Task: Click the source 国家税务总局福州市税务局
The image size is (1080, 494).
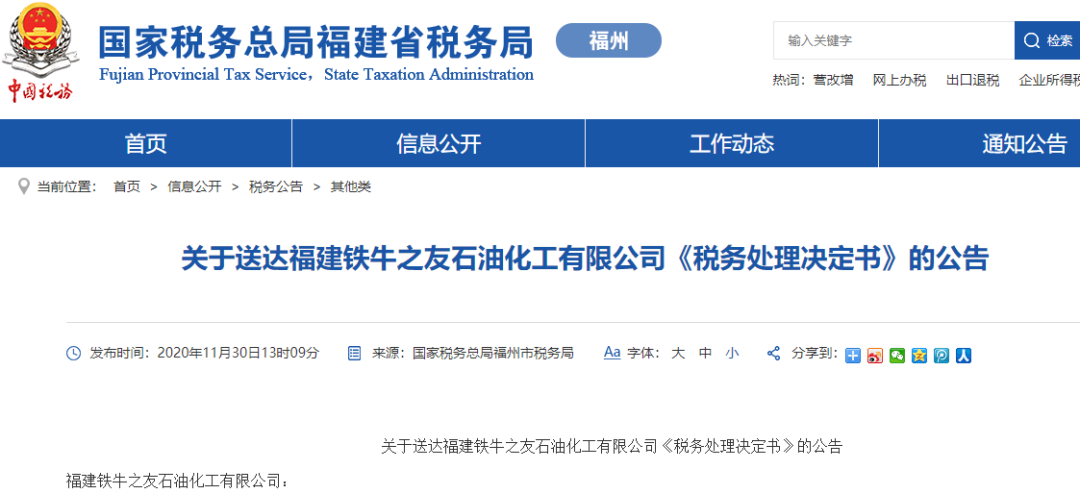Action: [x=493, y=354]
